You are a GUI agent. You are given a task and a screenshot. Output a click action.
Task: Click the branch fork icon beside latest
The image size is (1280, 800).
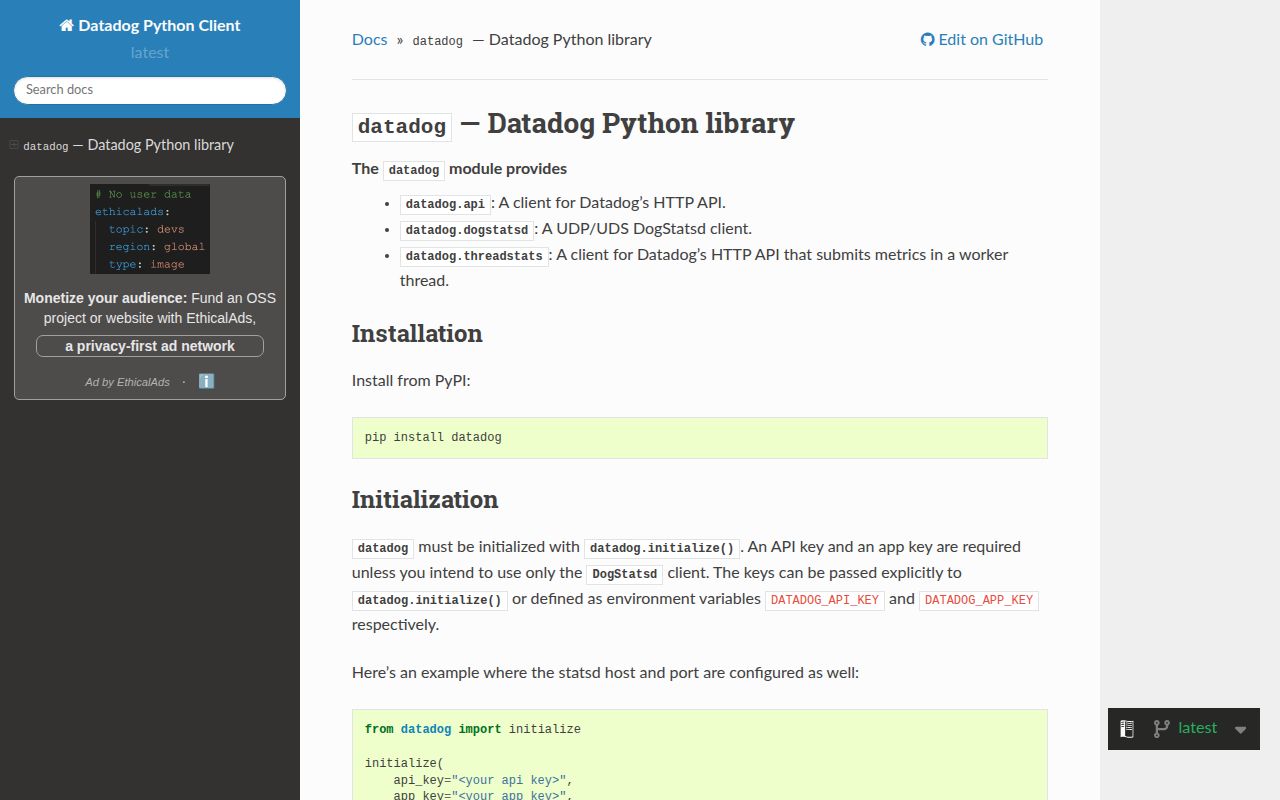1161,729
